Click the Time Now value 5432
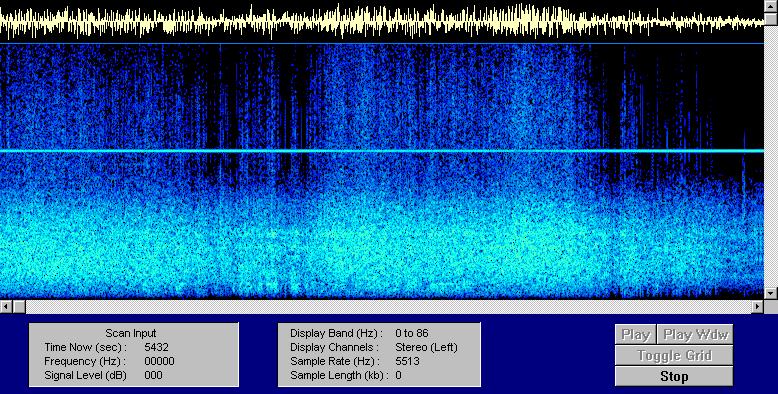The height and width of the screenshot is (394, 778). tap(156, 347)
